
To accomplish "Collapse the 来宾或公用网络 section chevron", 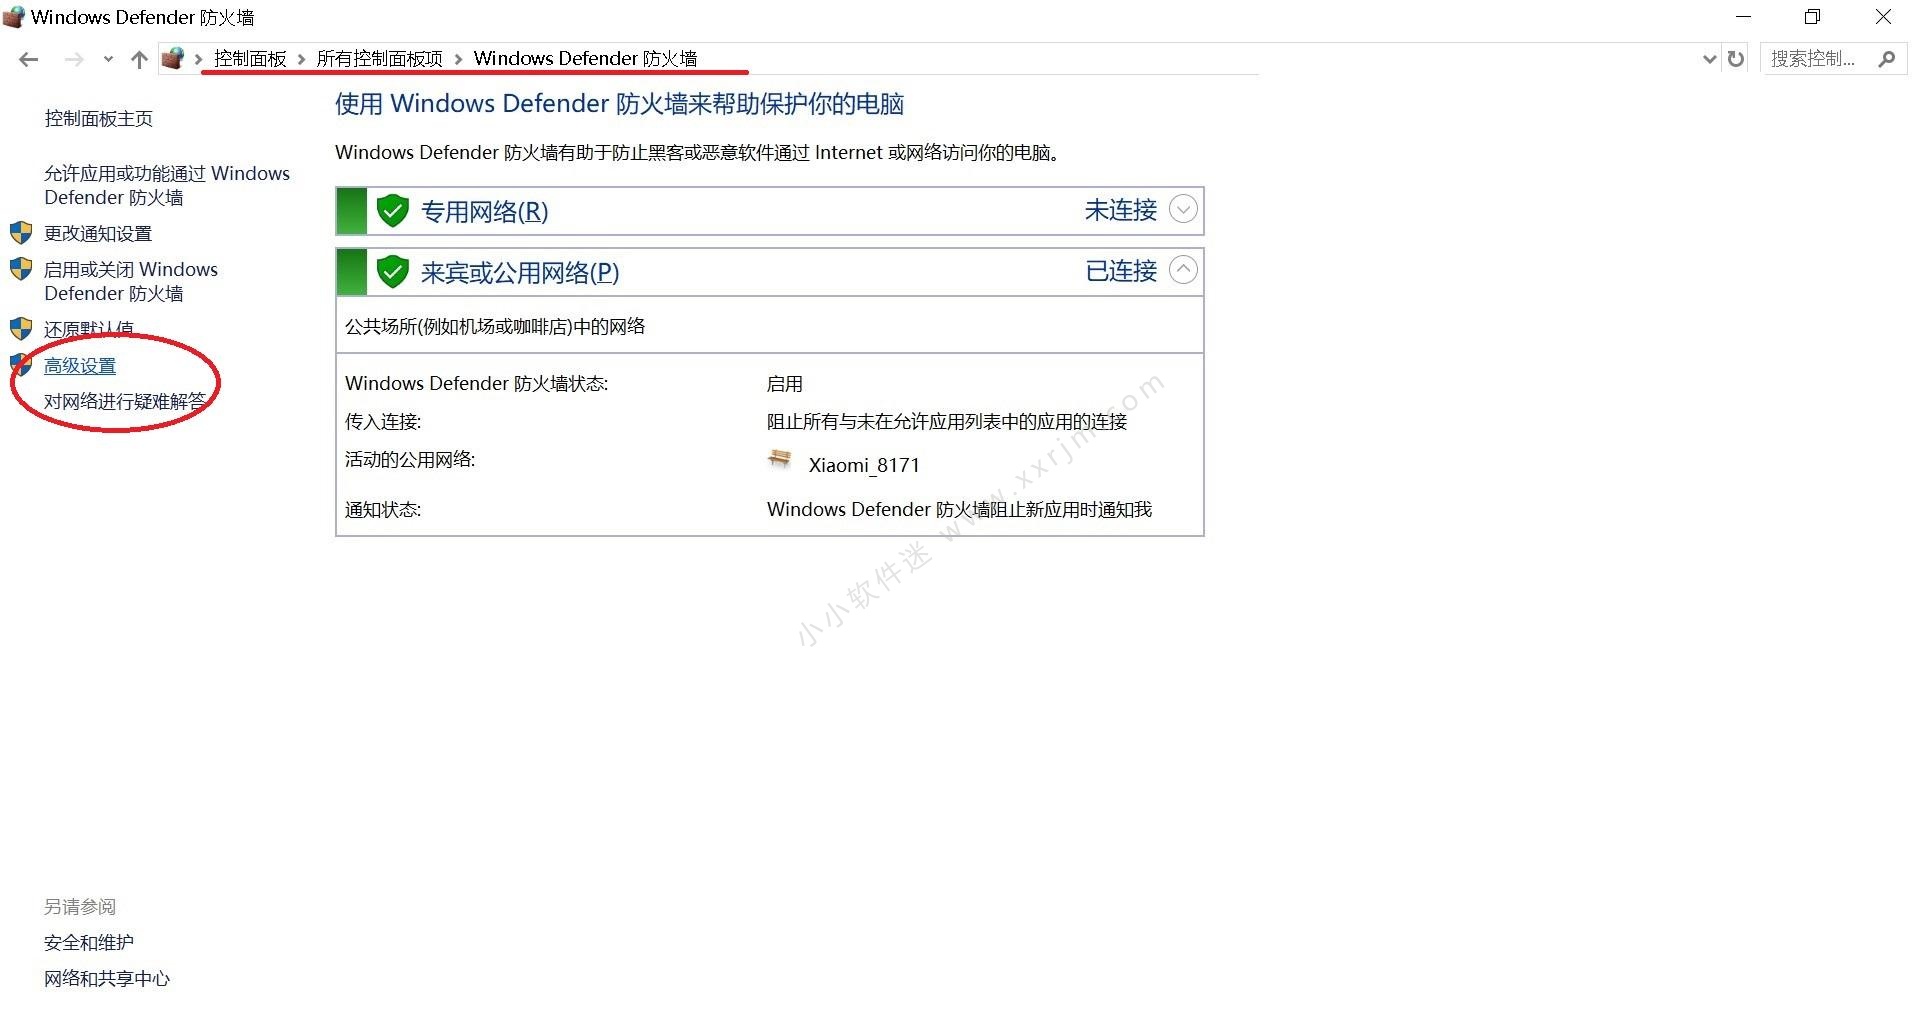I will click(1183, 270).
